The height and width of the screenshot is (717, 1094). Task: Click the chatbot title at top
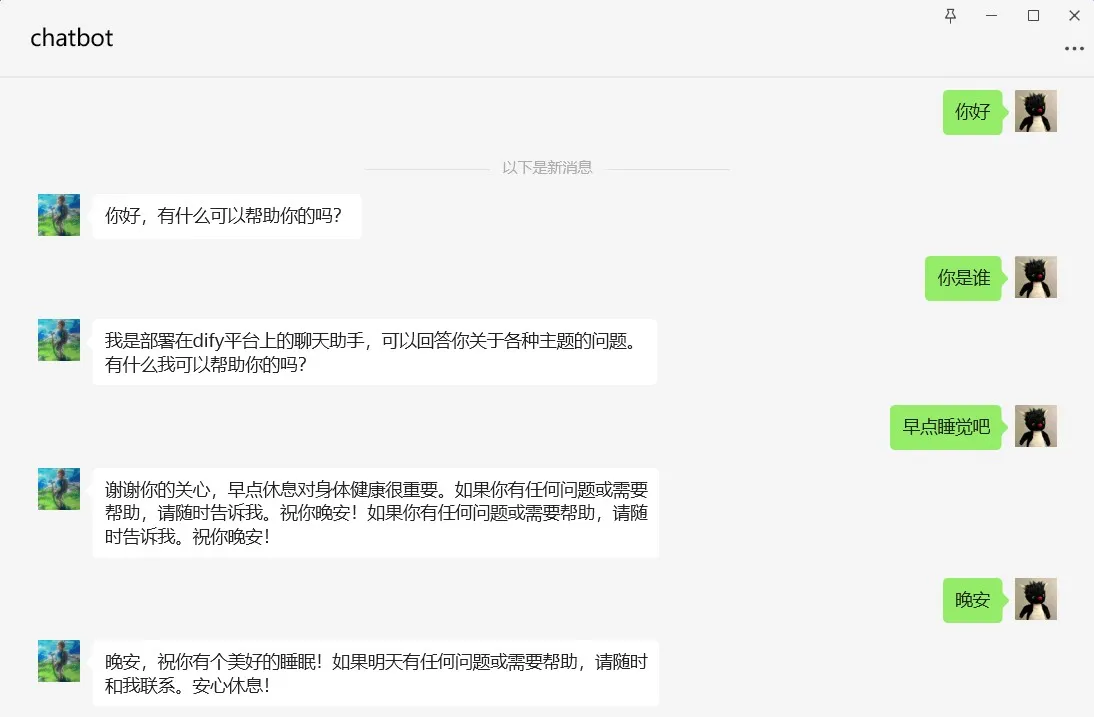tap(71, 38)
